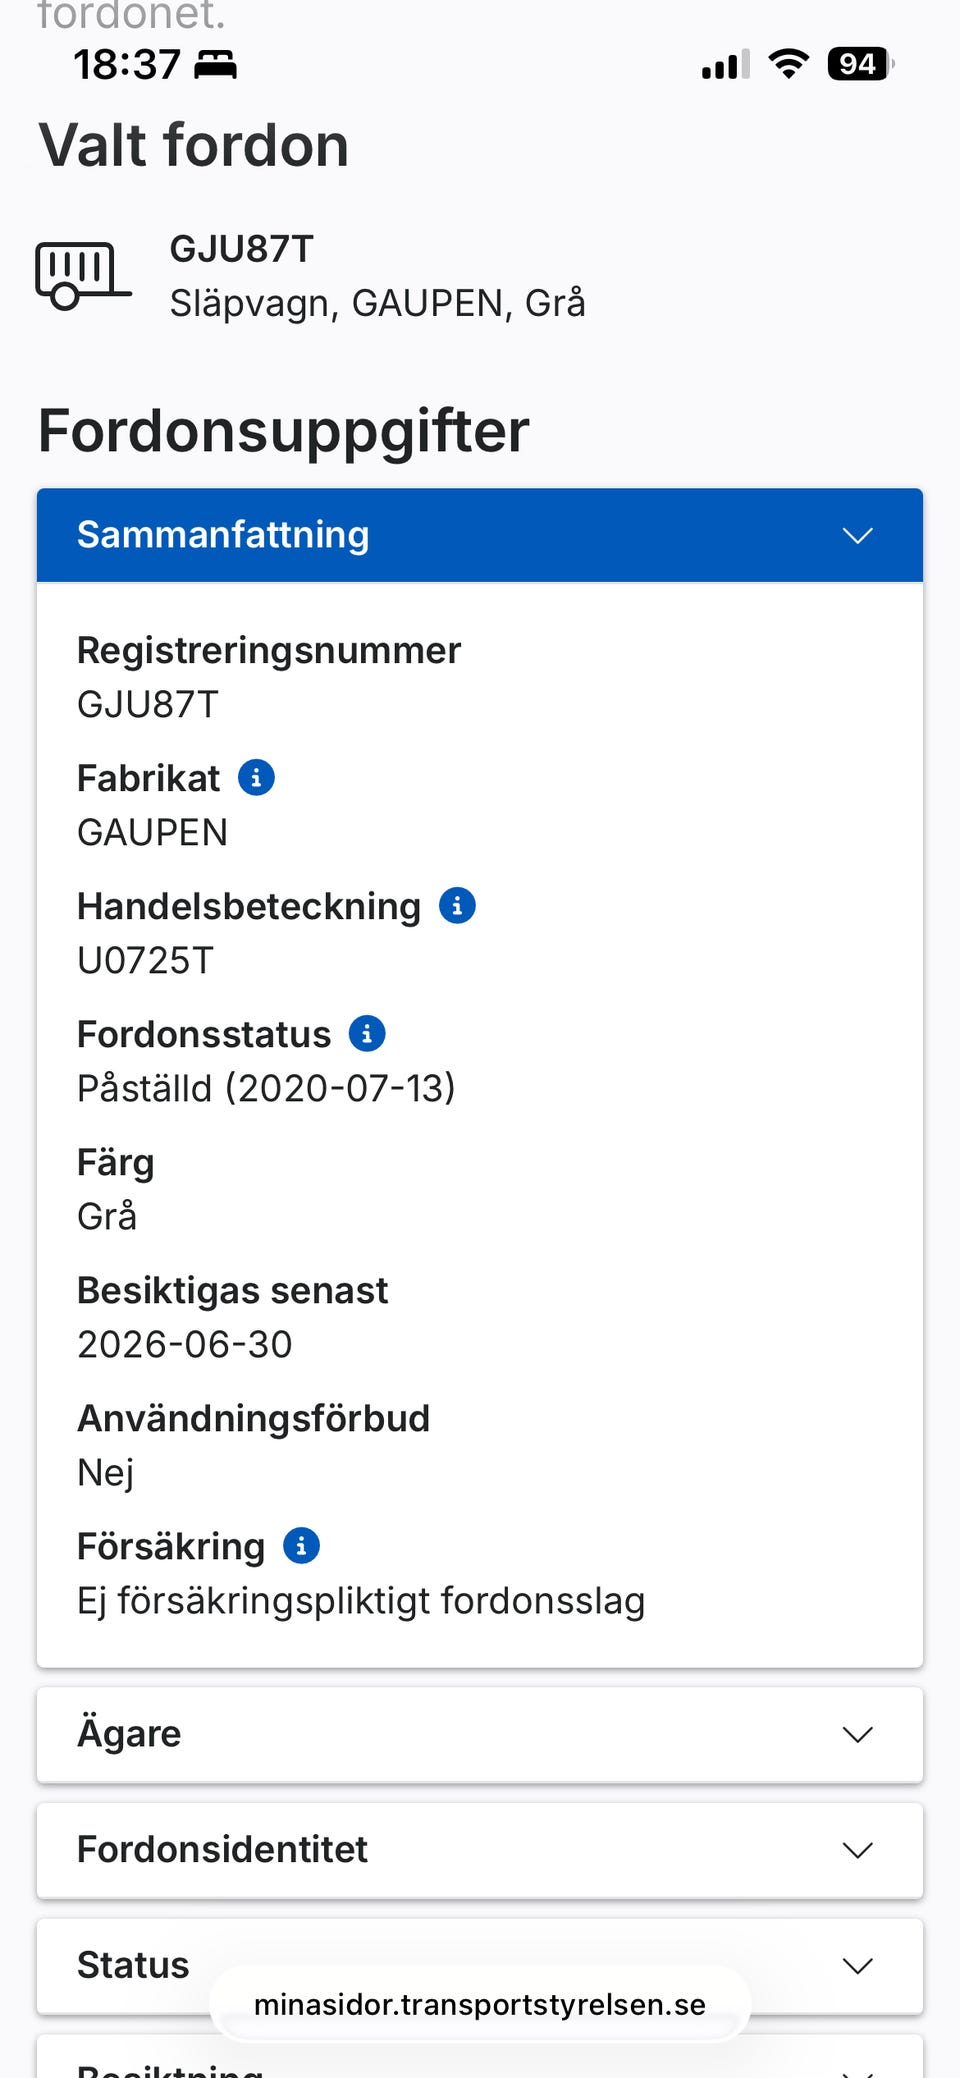The height and width of the screenshot is (2078, 960).
Task: Click the Sammanfattning header label
Action: [223, 535]
